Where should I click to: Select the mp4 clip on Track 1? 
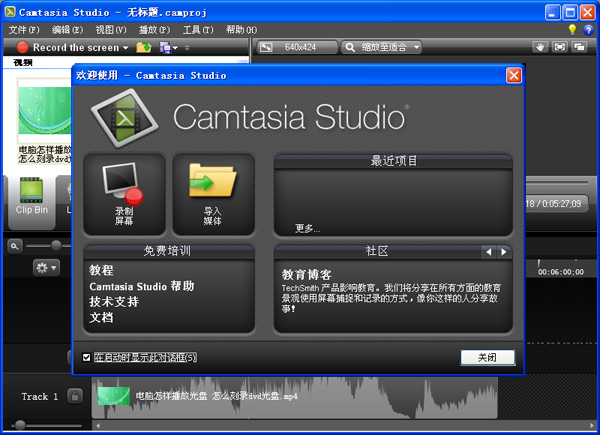click(x=295, y=397)
